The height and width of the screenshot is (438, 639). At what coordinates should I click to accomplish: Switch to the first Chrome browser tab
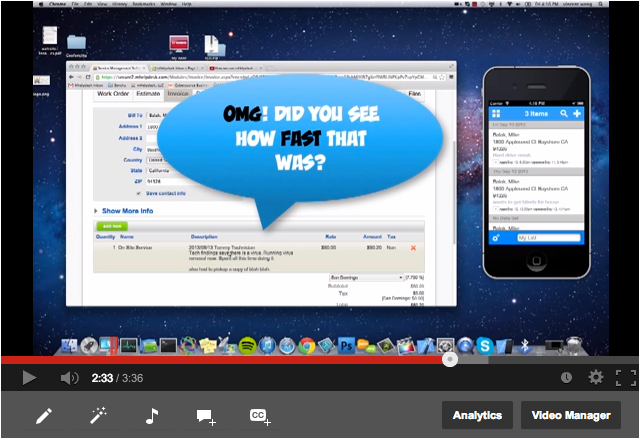tap(119, 68)
